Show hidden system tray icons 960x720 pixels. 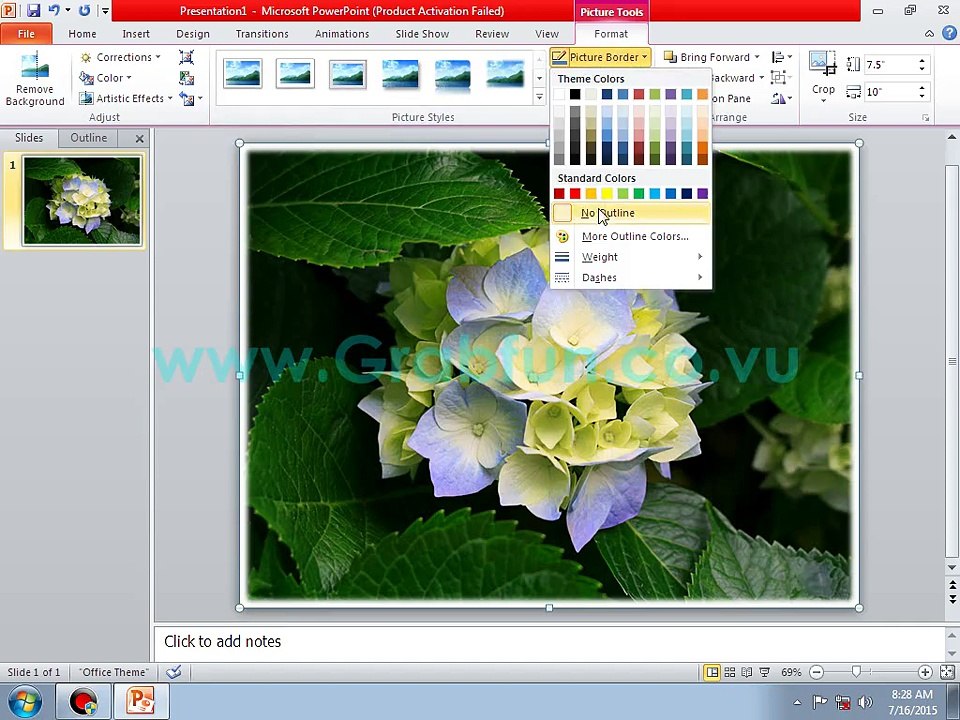[797, 702]
